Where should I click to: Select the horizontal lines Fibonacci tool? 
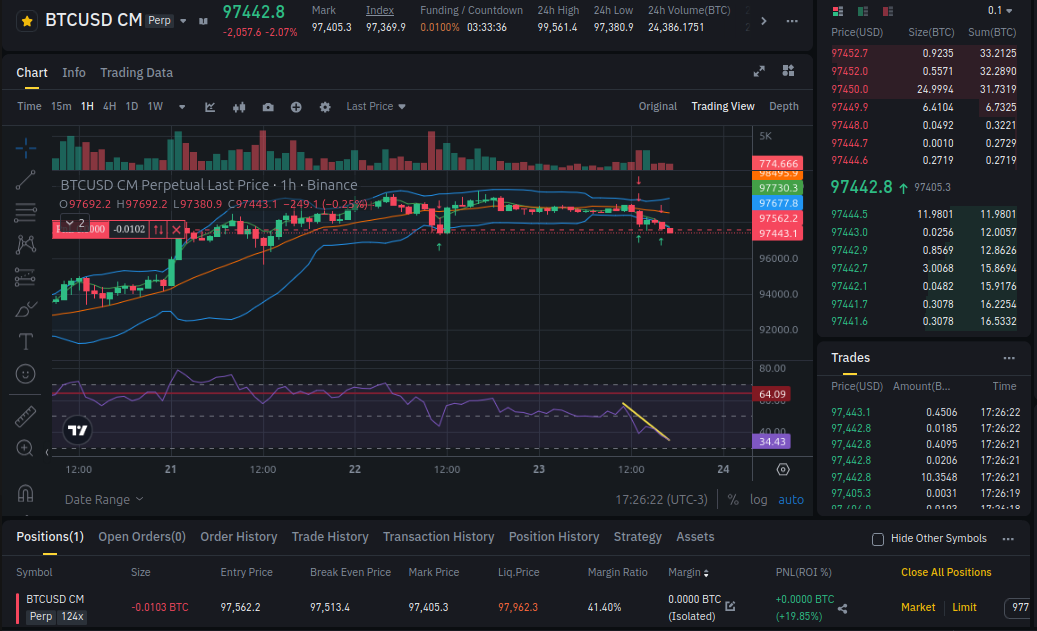point(25,212)
